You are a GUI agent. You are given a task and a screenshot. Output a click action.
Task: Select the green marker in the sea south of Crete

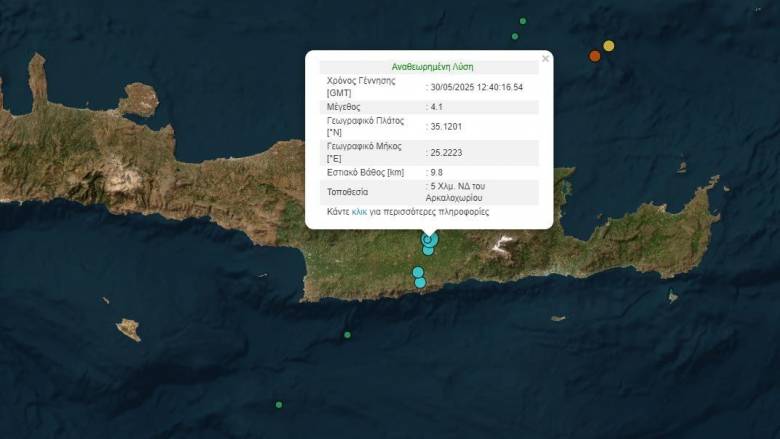[347, 334]
